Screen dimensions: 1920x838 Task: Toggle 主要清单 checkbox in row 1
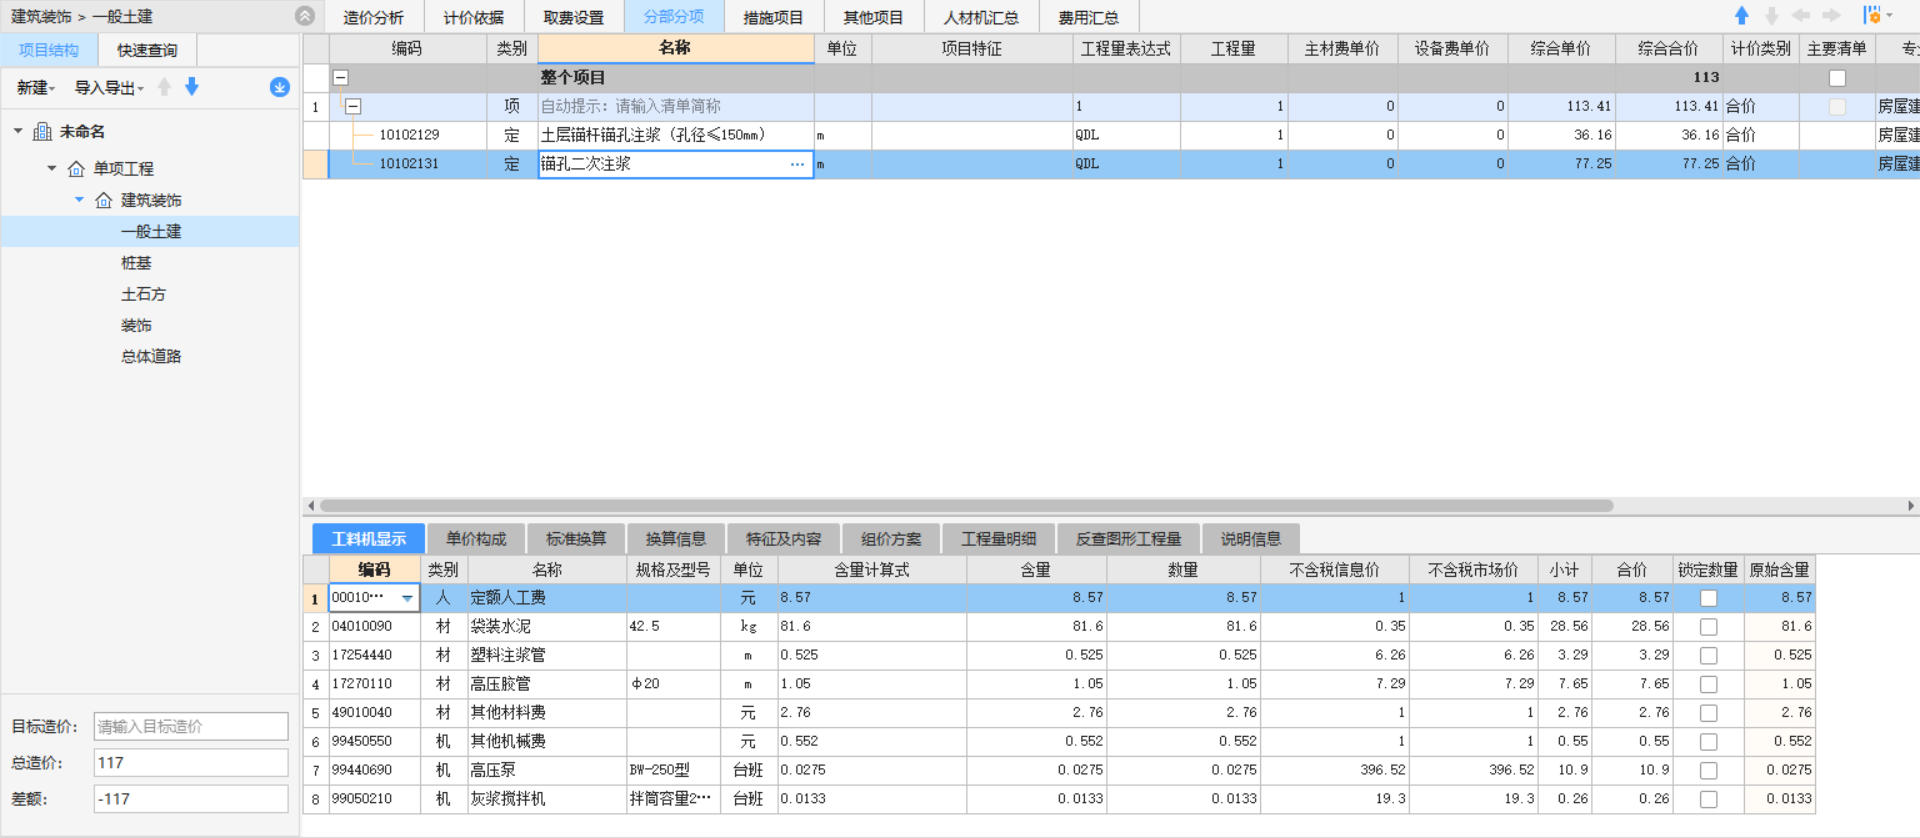1837,106
